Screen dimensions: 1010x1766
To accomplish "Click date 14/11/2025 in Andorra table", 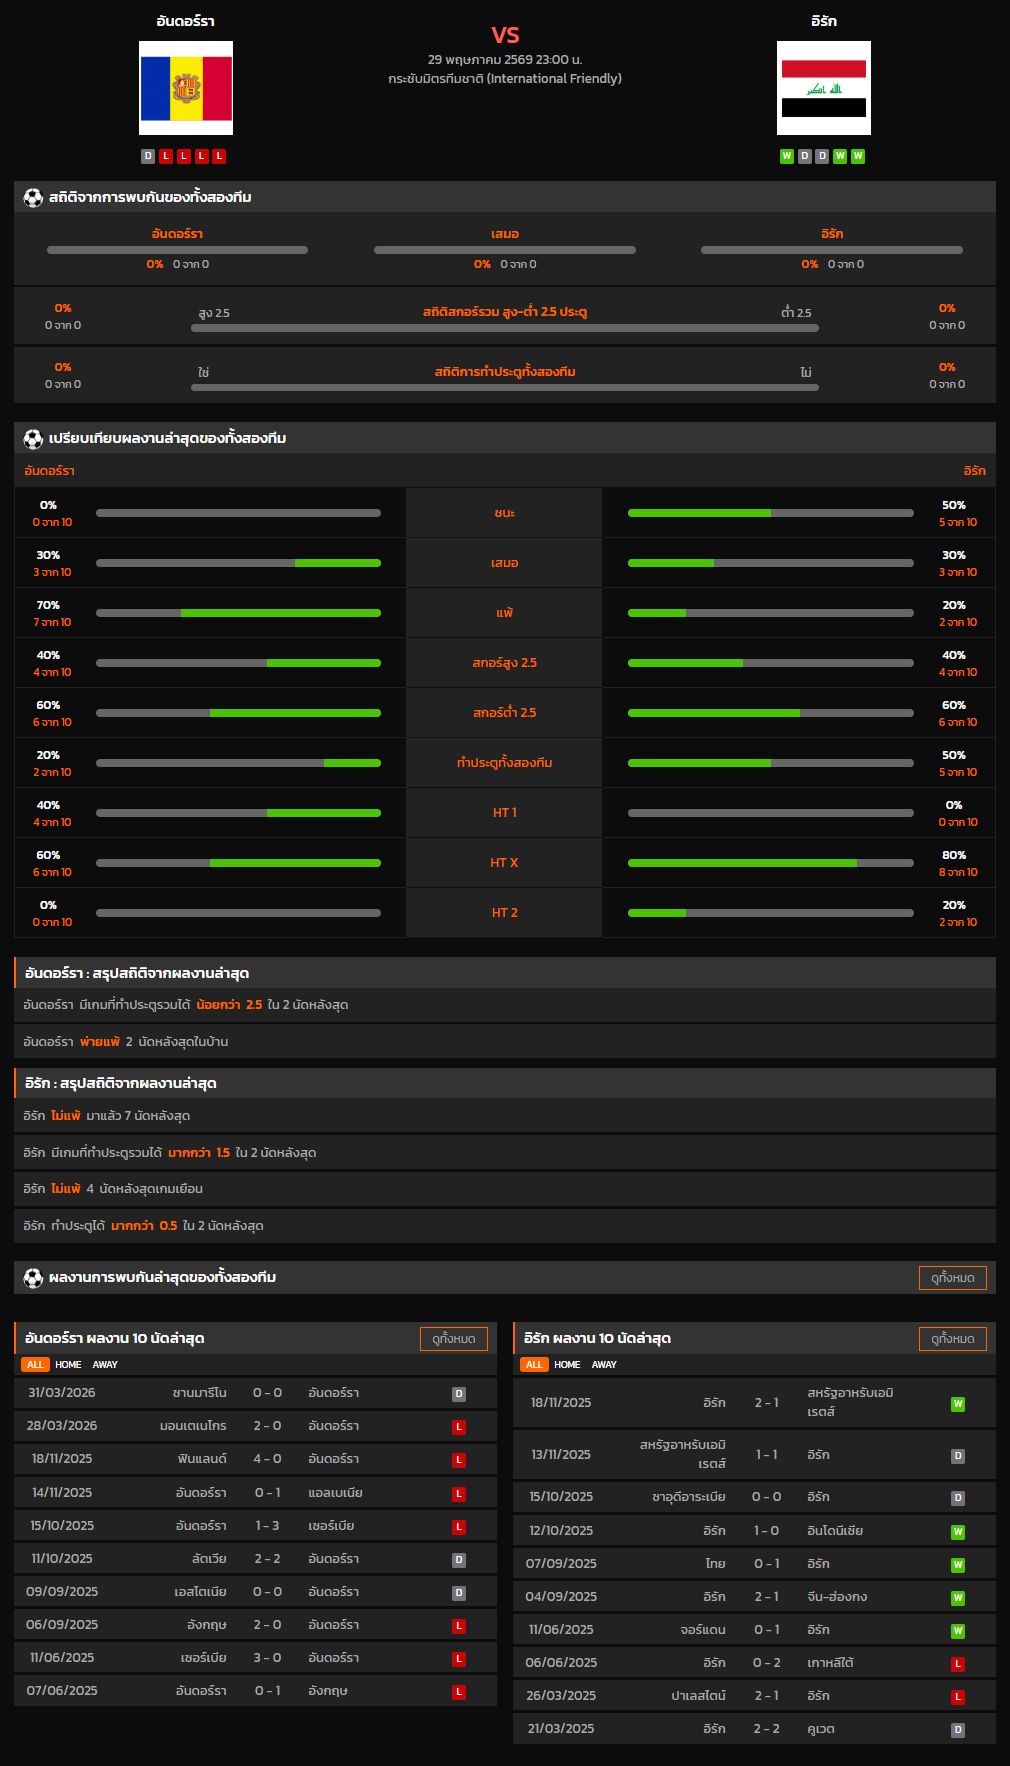I will (62, 1493).
